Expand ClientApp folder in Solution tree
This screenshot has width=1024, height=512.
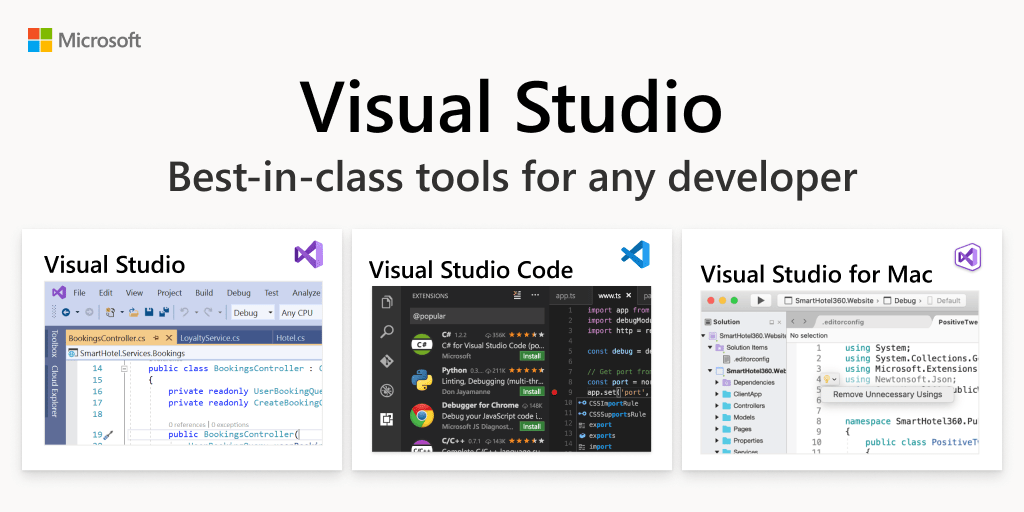tap(716, 394)
